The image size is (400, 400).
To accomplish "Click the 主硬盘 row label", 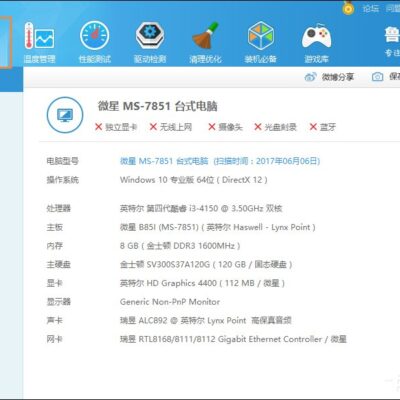I will click(58, 265).
